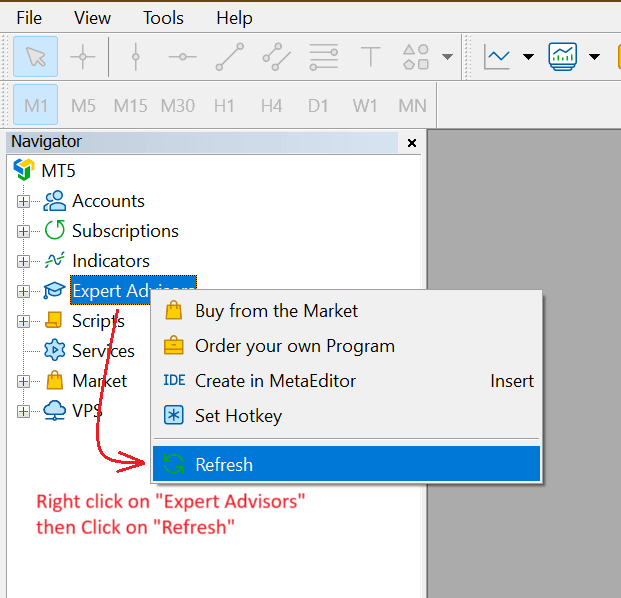Select the equidistant channel tool
This screenshot has width=621, height=598.
pos(276,57)
